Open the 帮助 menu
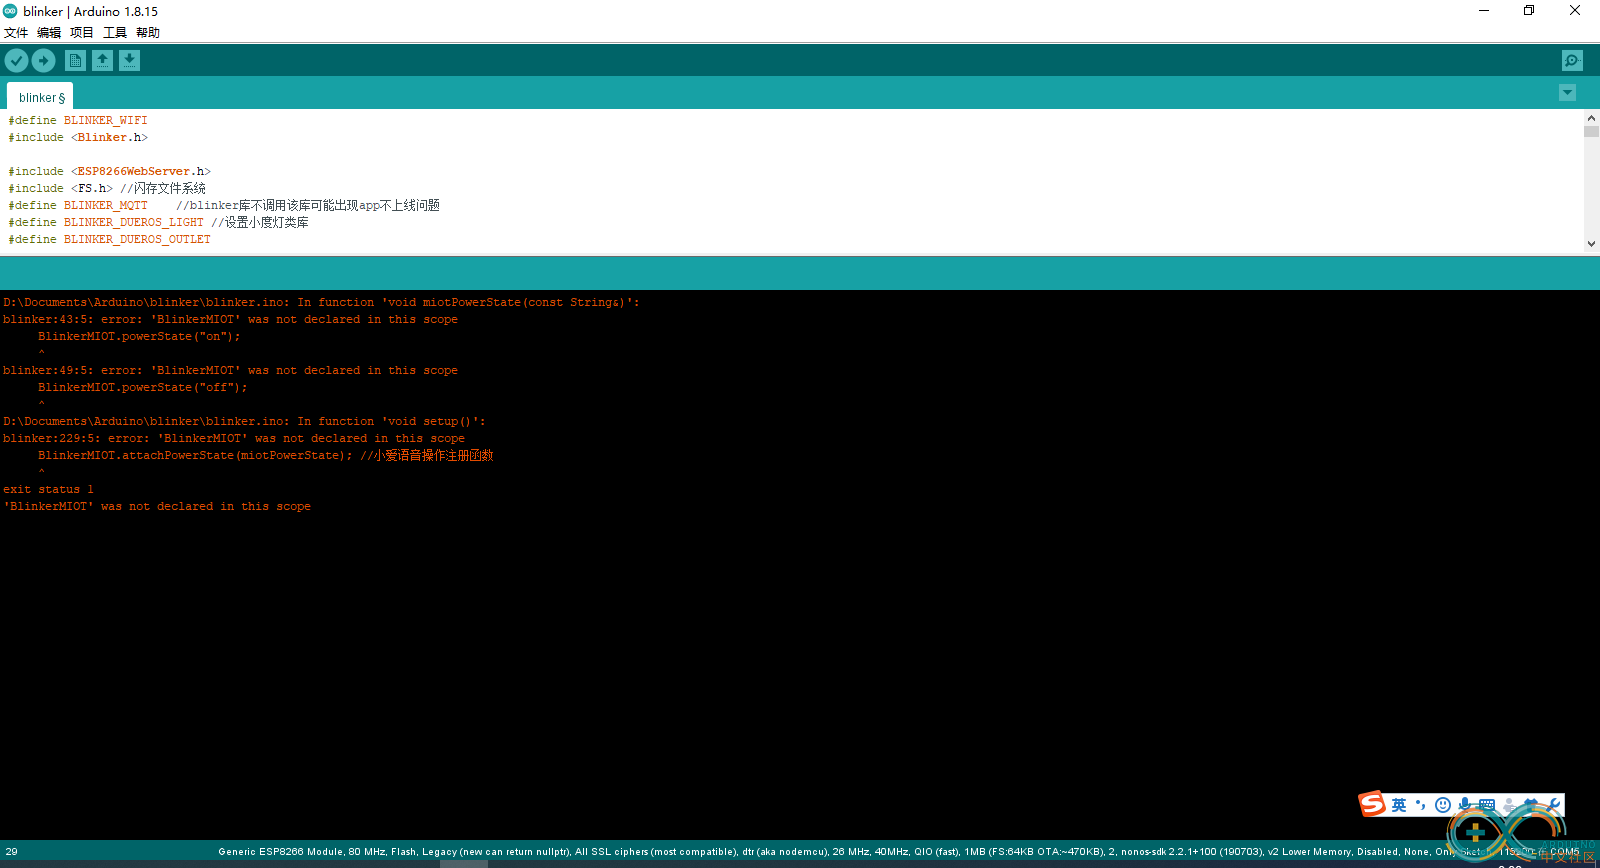The height and width of the screenshot is (868, 1600). [x=148, y=33]
